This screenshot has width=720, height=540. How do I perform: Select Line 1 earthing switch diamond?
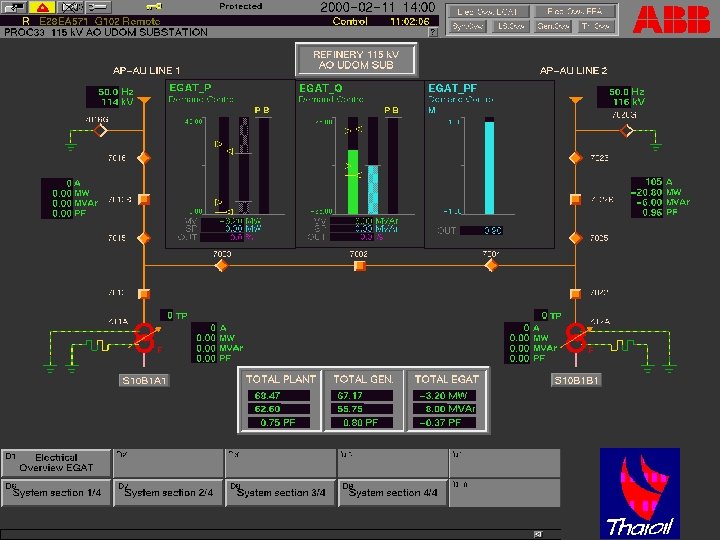(x=100, y=130)
